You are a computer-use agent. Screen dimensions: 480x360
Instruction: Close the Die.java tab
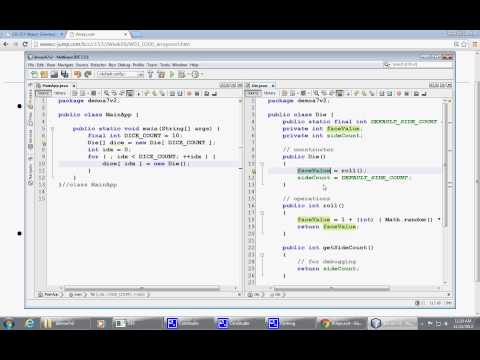coord(273,86)
